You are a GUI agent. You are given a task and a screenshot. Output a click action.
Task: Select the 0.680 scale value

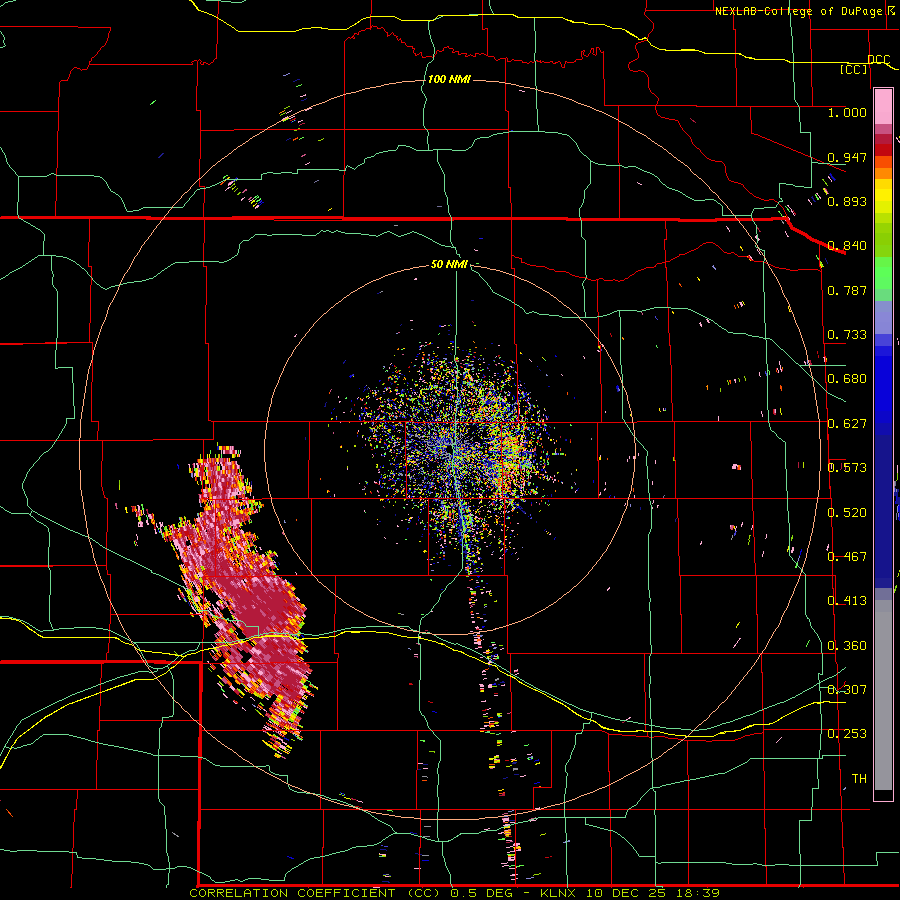(x=847, y=379)
